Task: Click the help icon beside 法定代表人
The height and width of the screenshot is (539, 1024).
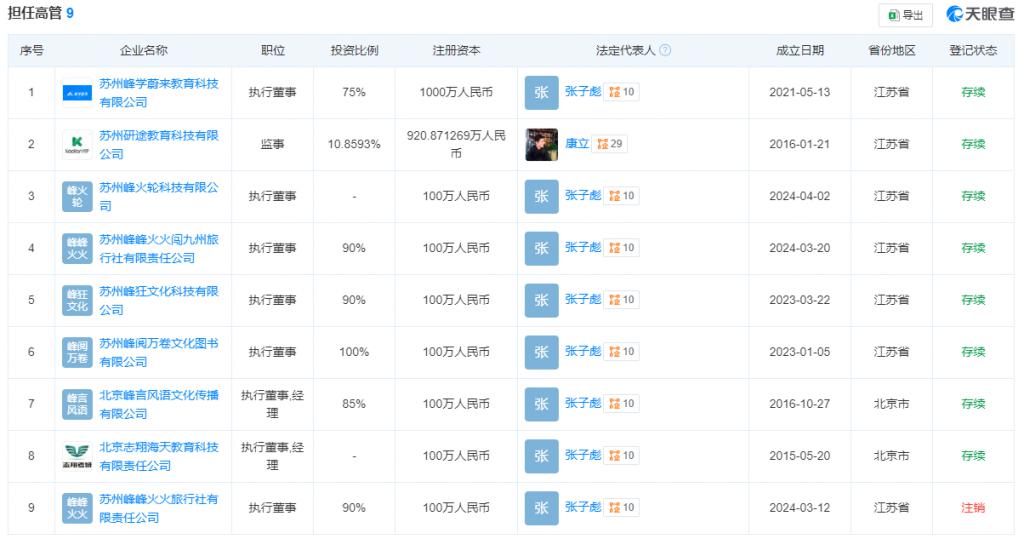Action: [x=665, y=50]
